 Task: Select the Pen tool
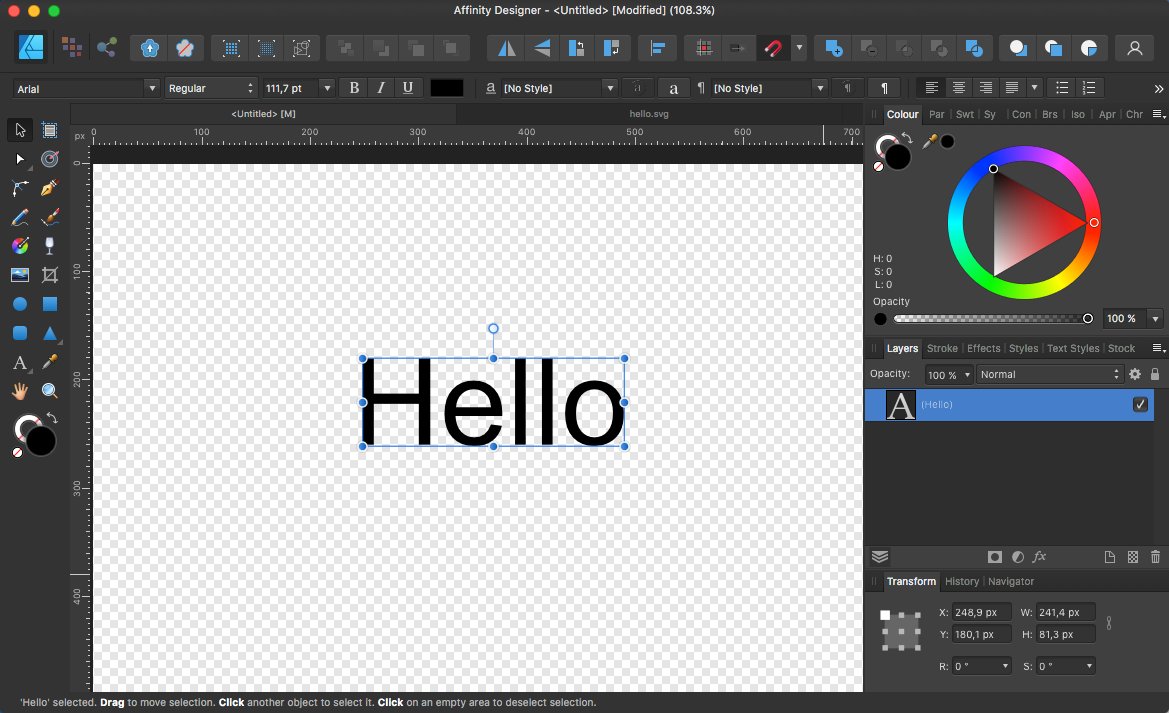(x=48, y=188)
